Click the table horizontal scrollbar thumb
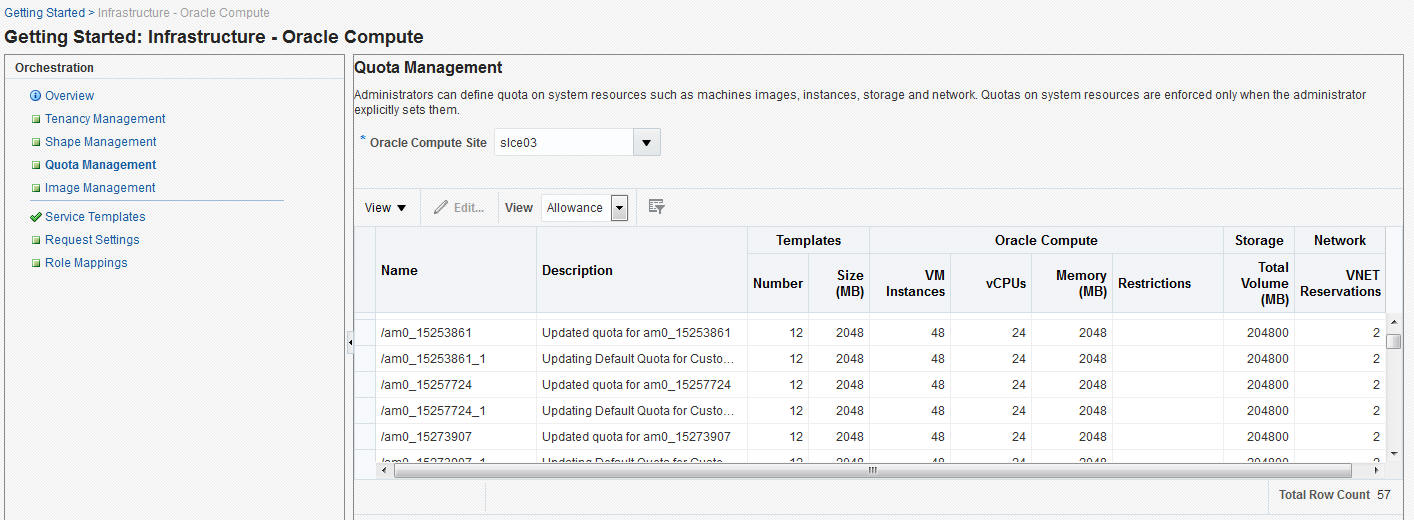The image size is (1414, 520). (872, 470)
